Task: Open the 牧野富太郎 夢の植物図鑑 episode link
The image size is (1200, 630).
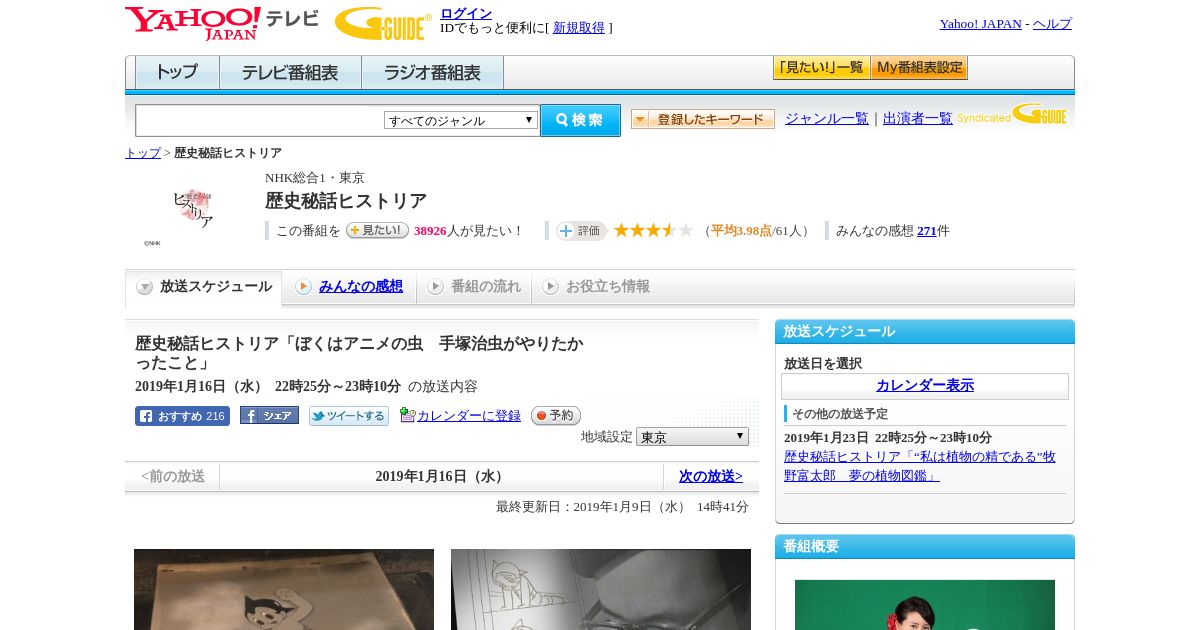Action: 920,466
